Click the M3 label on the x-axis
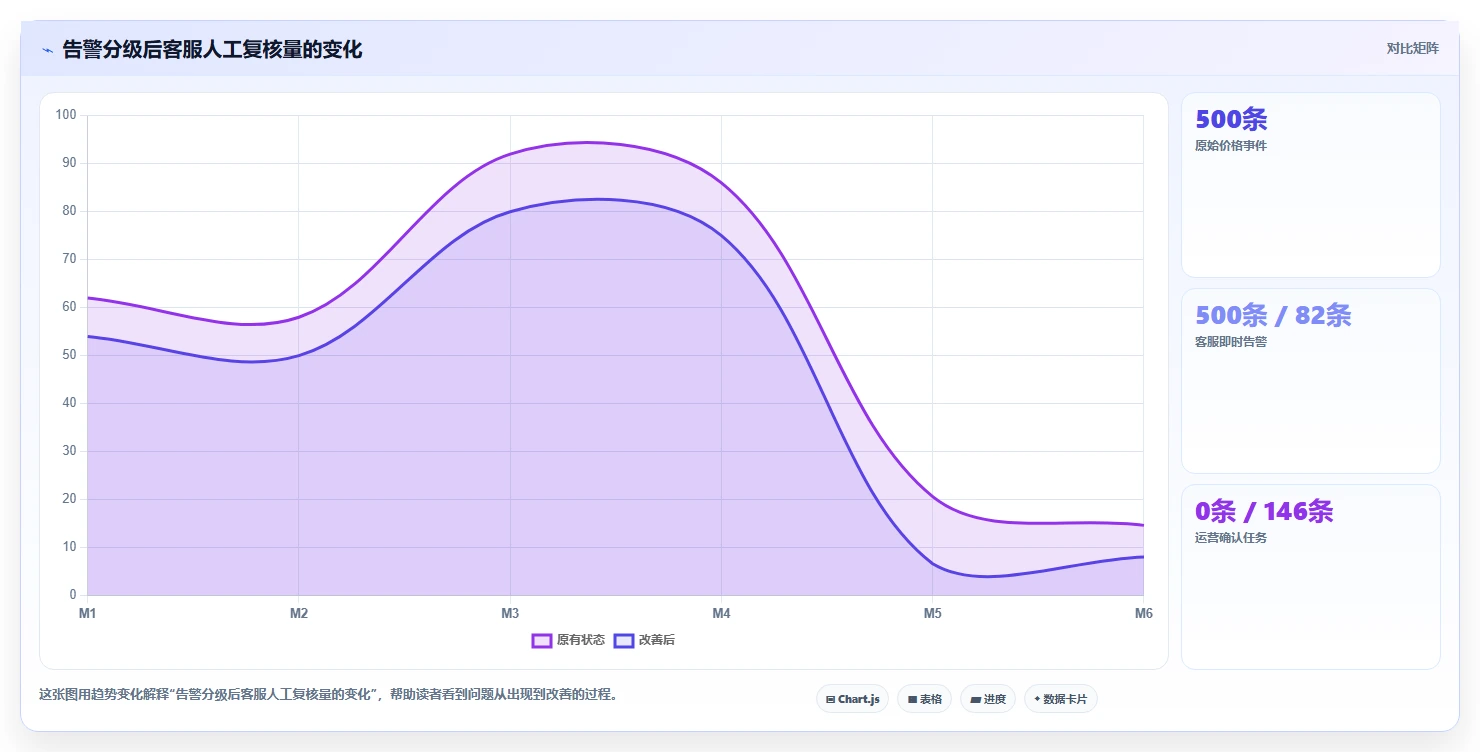1480x752 pixels. (x=510, y=613)
